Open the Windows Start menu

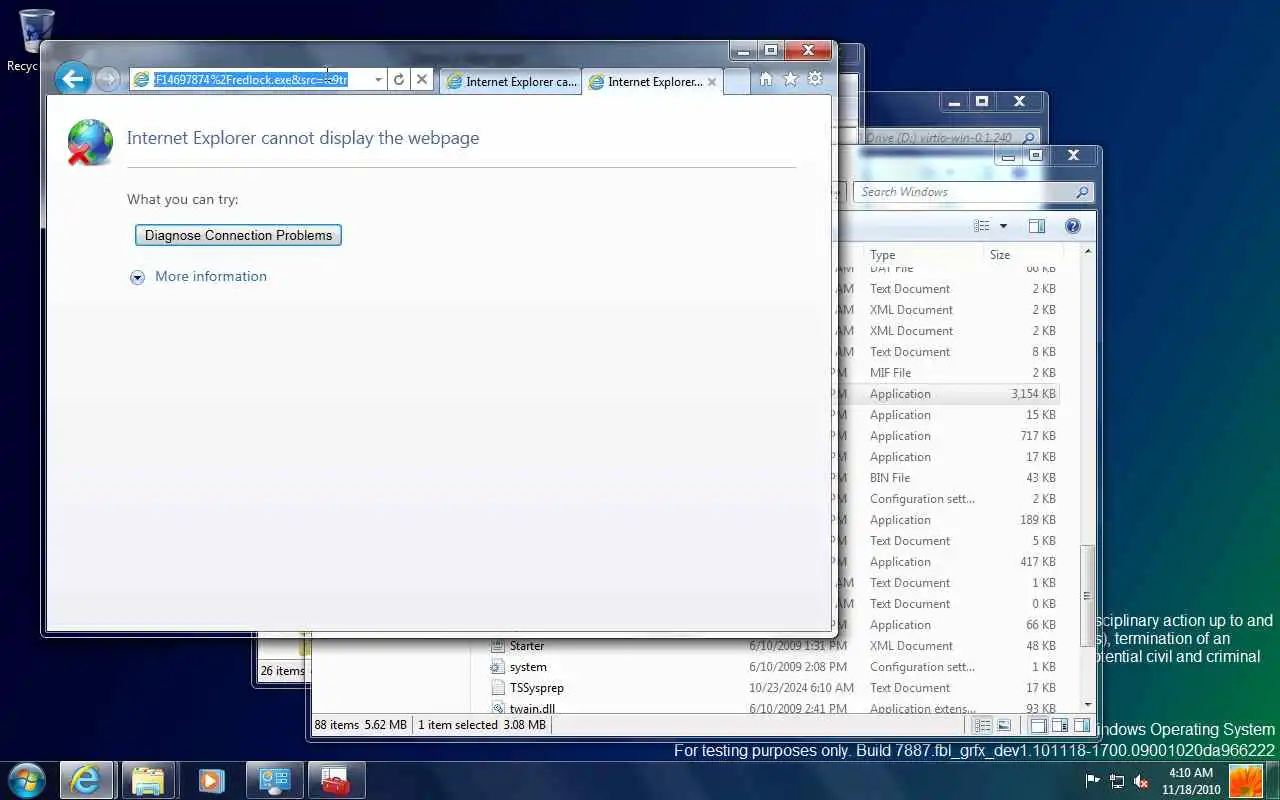[26, 780]
